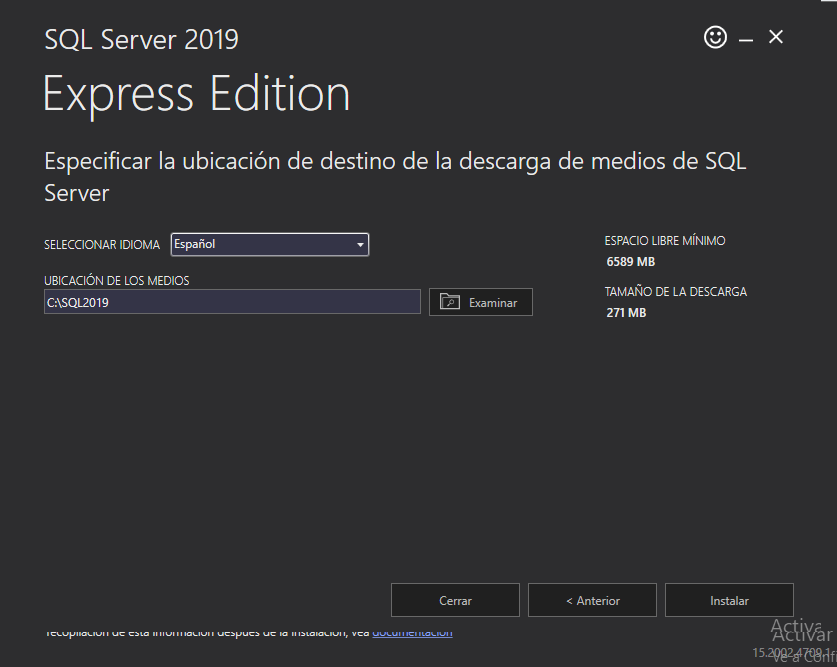Click Examinar to browse for media location
Image resolution: width=837 pixels, height=667 pixels.
[x=480, y=301]
